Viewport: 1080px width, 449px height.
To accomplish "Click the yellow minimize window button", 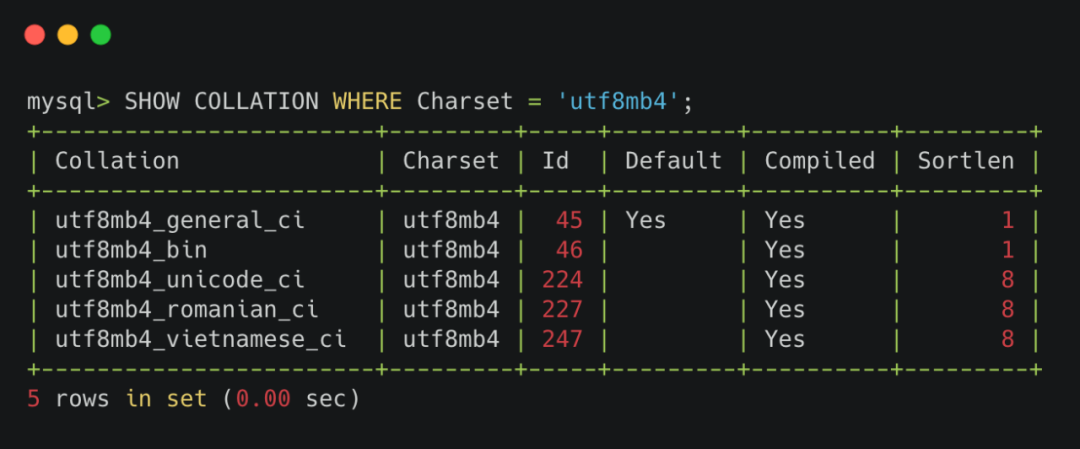I will pos(68,35).
